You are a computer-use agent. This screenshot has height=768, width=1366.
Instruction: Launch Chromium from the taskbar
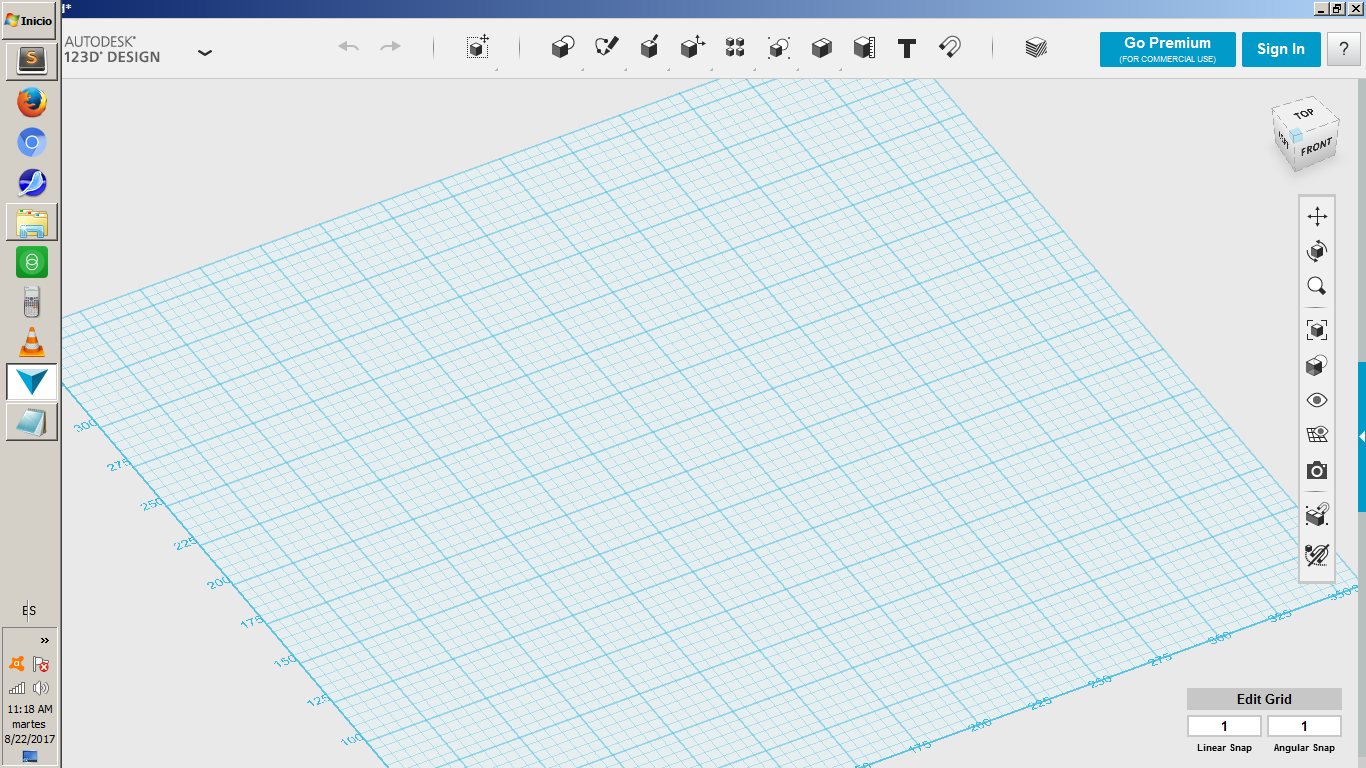[x=32, y=143]
